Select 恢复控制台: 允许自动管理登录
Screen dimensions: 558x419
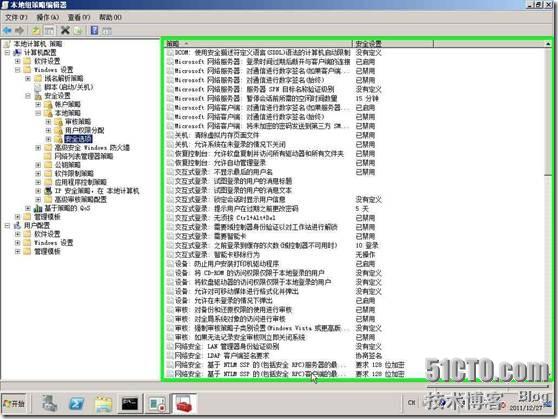pyautogui.click(x=216, y=163)
